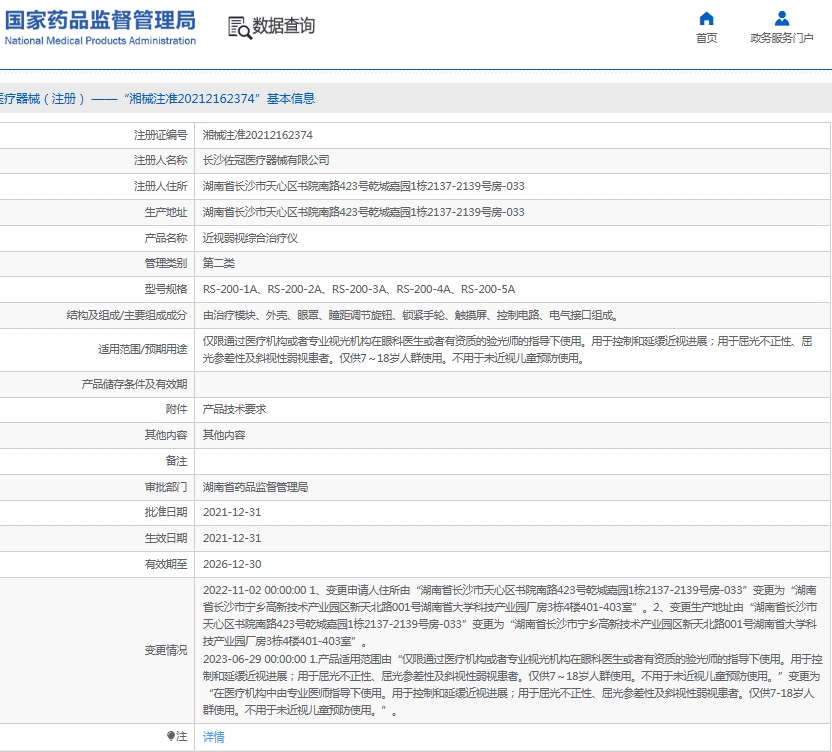This screenshot has width=832, height=752.
Task: Click expiry date 2026-12-30
Action: point(232,564)
